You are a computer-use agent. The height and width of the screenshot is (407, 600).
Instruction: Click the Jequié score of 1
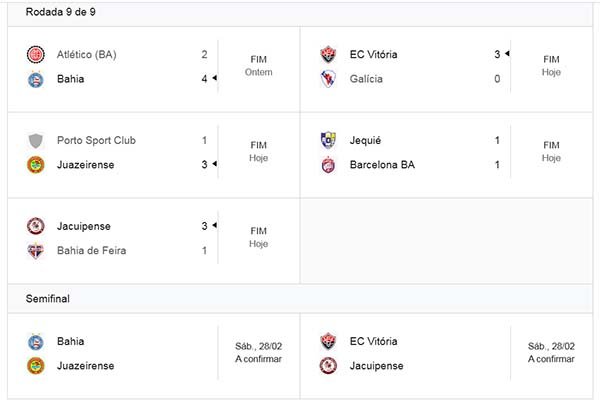click(497, 140)
